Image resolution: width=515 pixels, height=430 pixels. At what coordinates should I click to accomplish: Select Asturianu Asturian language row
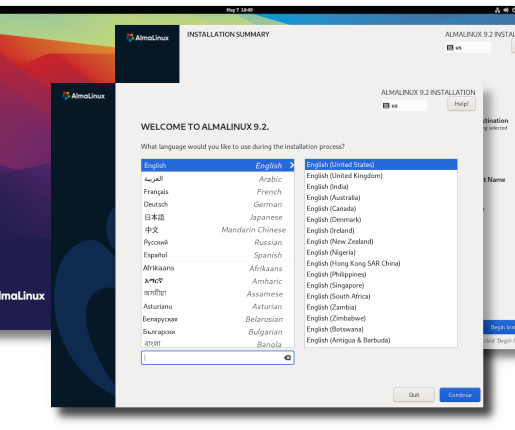click(218, 306)
